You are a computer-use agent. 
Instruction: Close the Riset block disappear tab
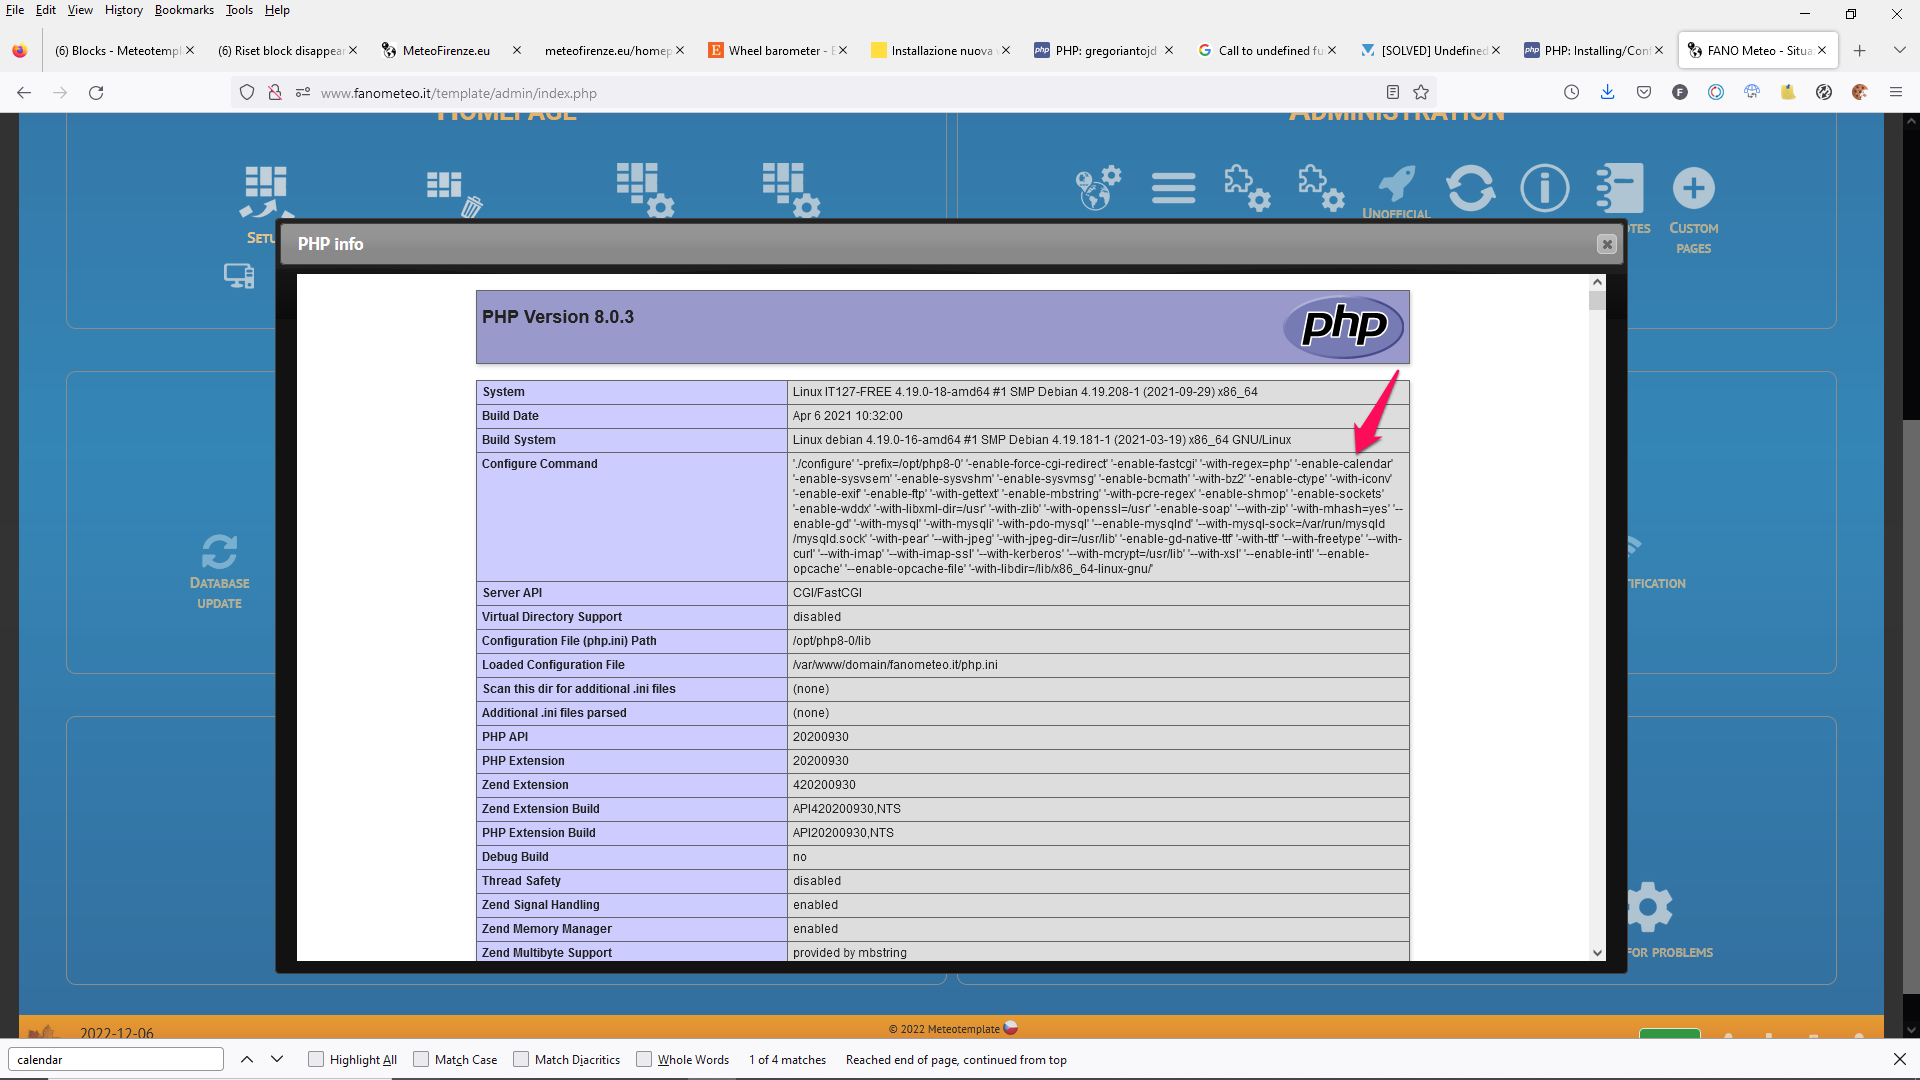[353, 50]
